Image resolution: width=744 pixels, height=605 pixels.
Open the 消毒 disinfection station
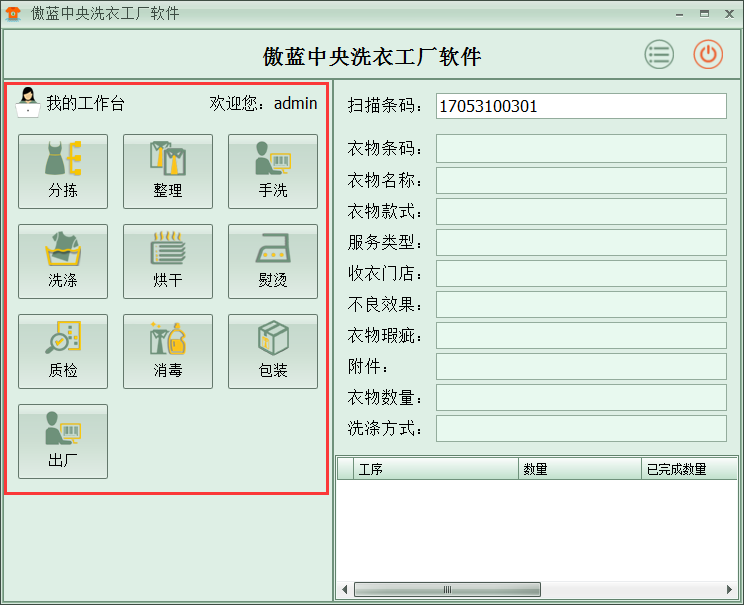click(167, 351)
